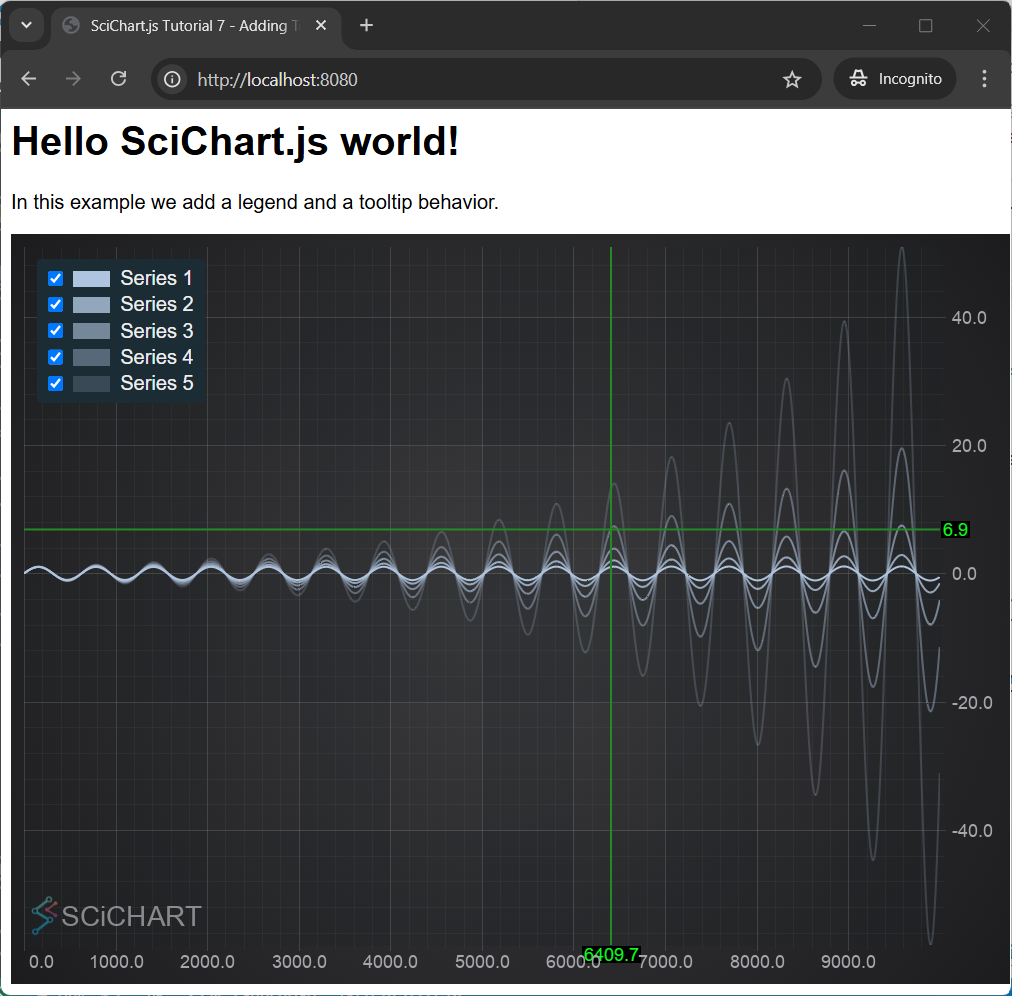View site information icon in address bar
This screenshot has width=1012, height=996.
(x=172, y=79)
